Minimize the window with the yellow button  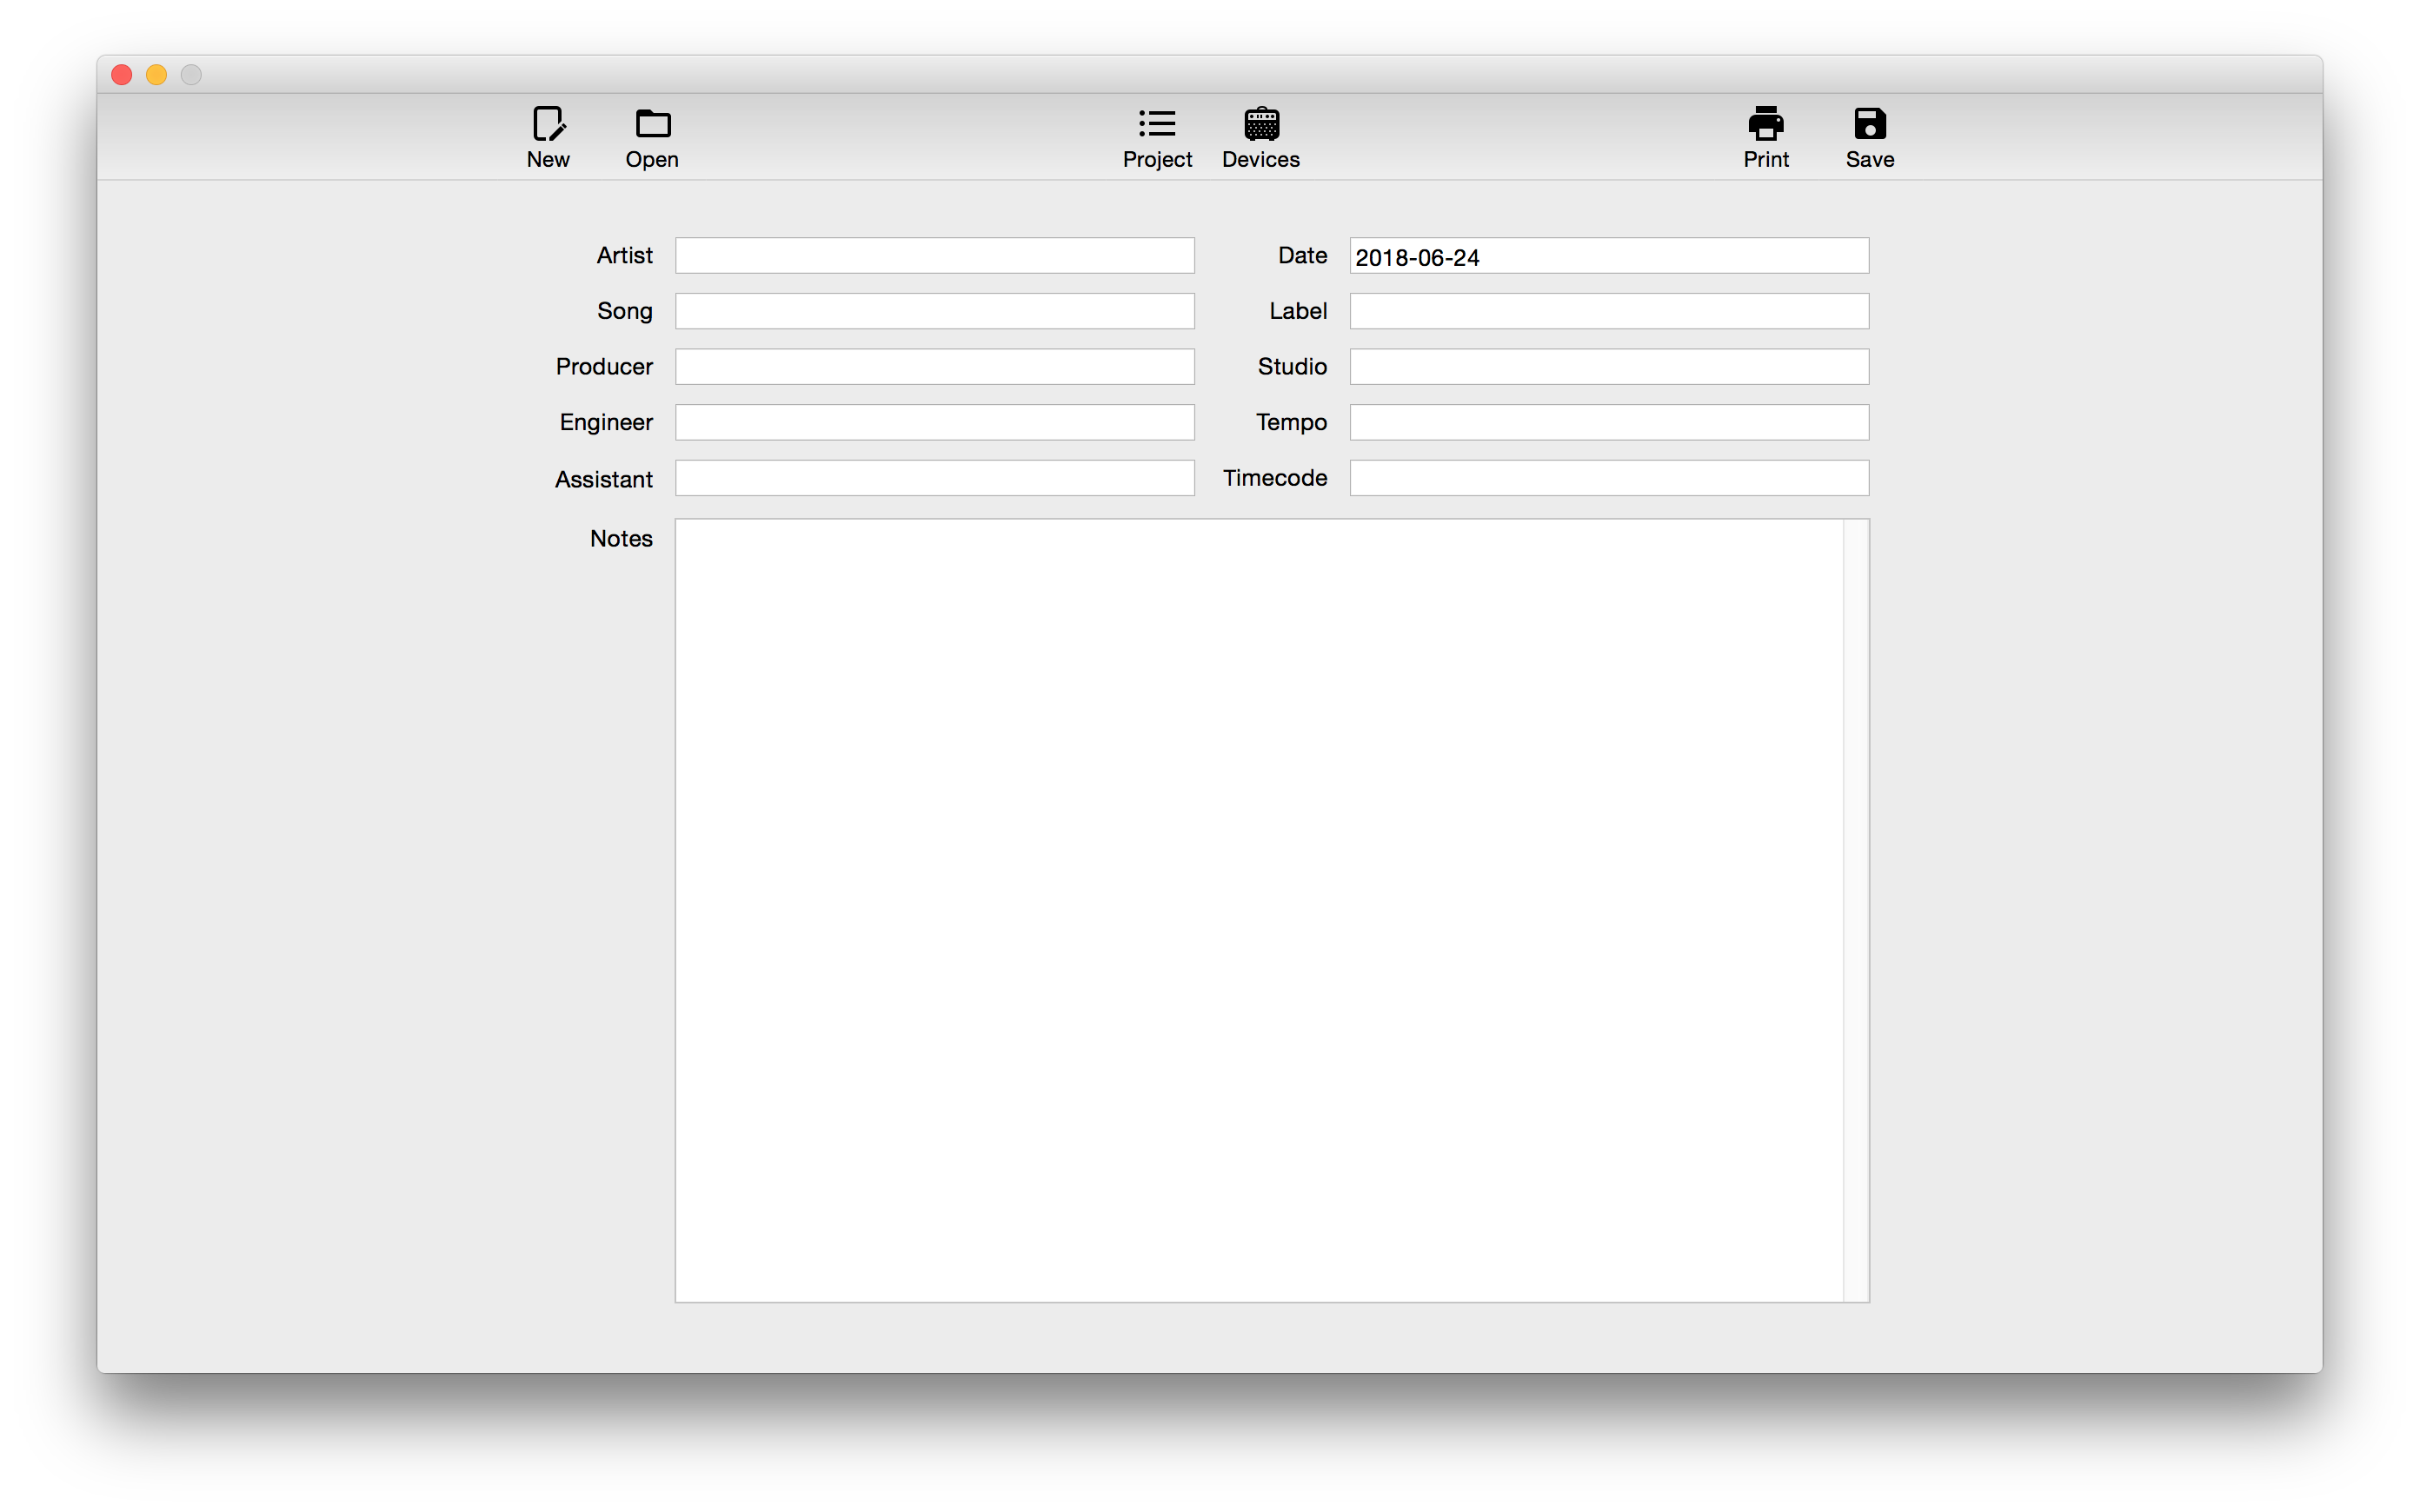pyautogui.click(x=156, y=75)
